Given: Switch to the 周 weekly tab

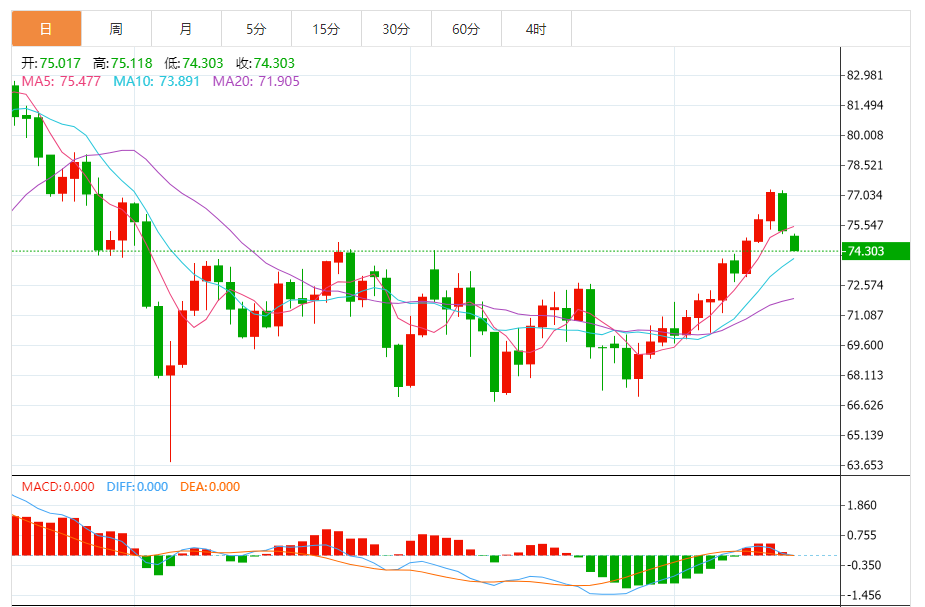Looking at the screenshot, I should click(x=116, y=29).
